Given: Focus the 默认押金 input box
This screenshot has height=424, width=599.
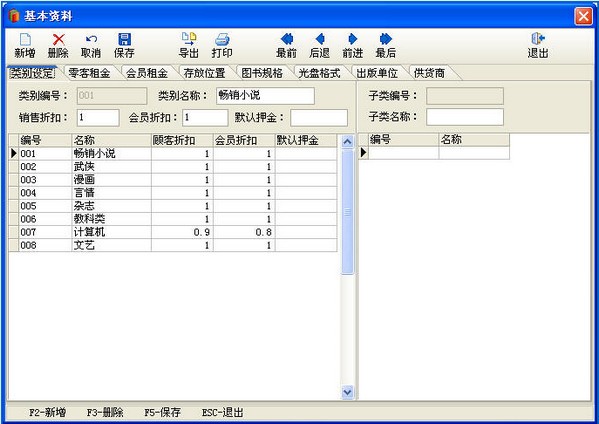Looking at the screenshot, I should coord(319,118).
